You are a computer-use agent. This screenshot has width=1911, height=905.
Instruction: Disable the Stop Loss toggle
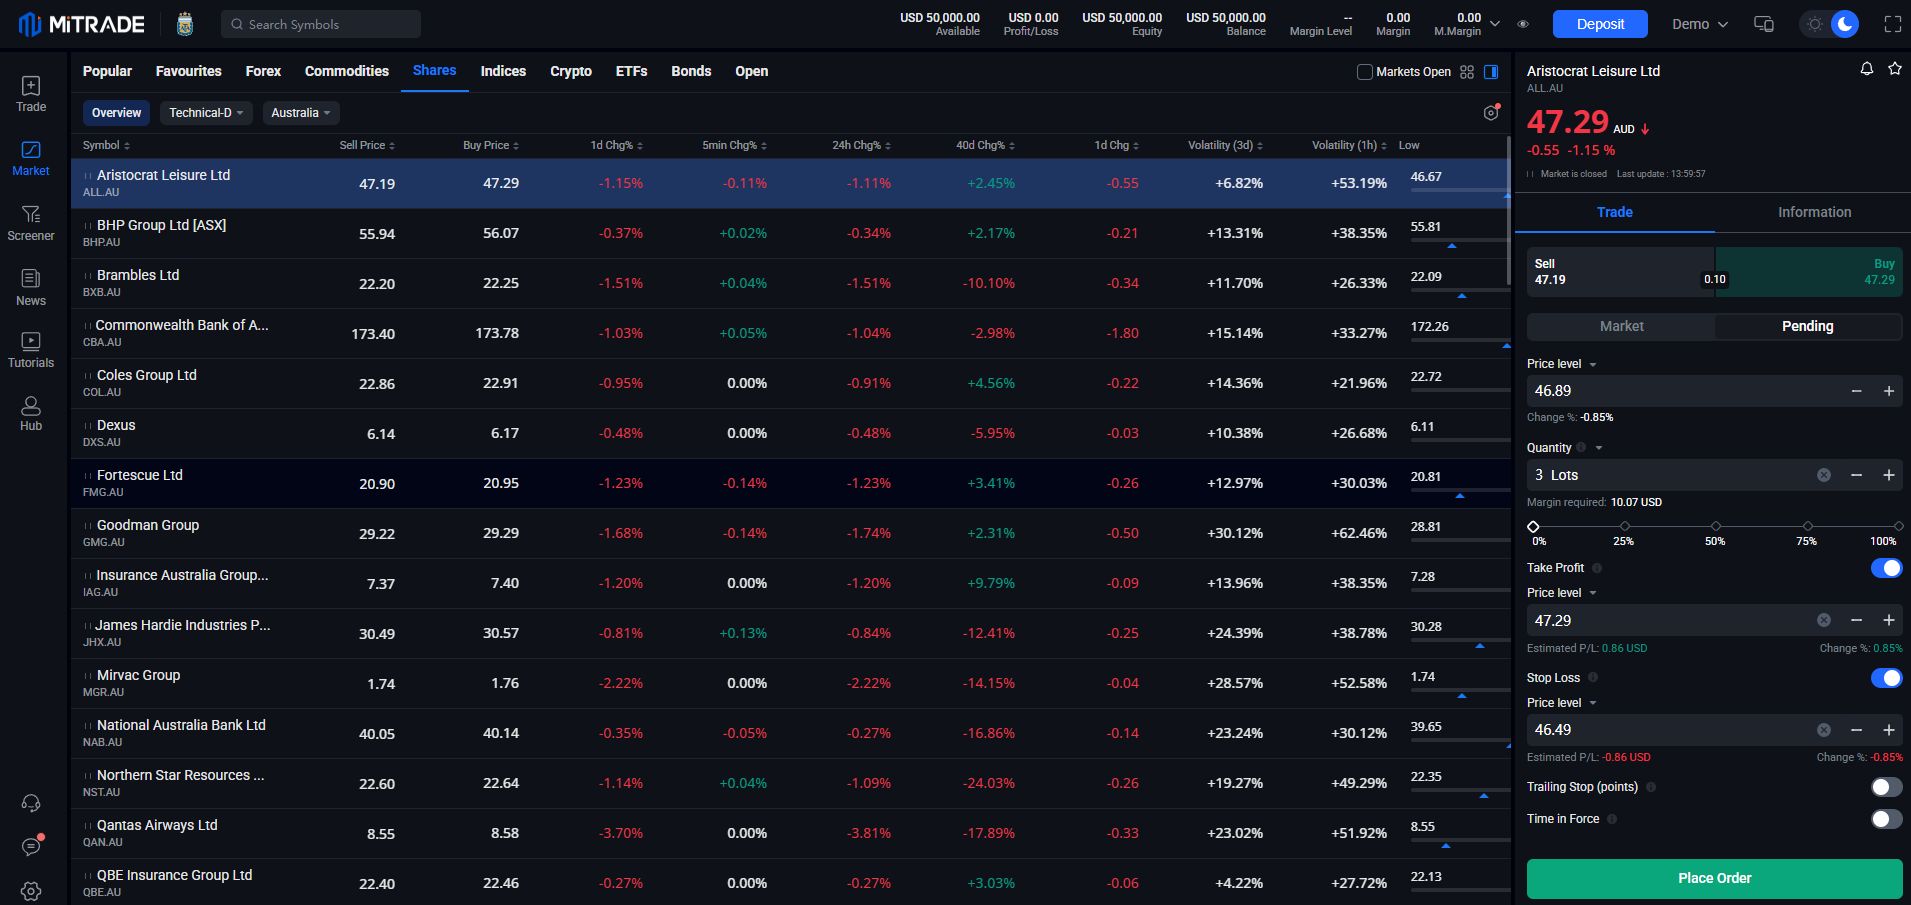tap(1886, 677)
